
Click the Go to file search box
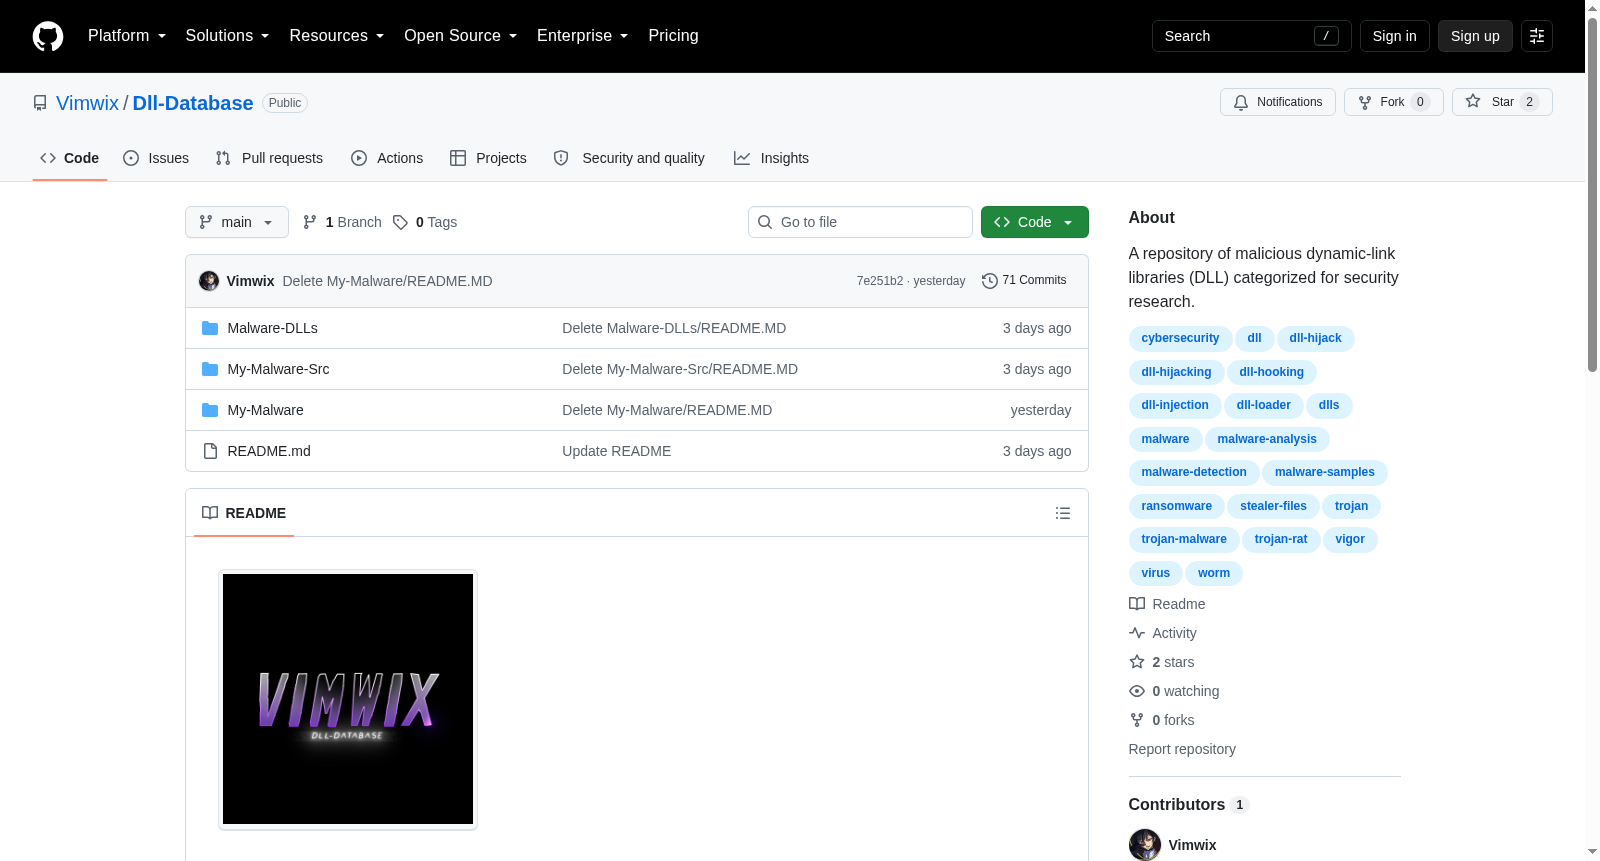point(860,222)
